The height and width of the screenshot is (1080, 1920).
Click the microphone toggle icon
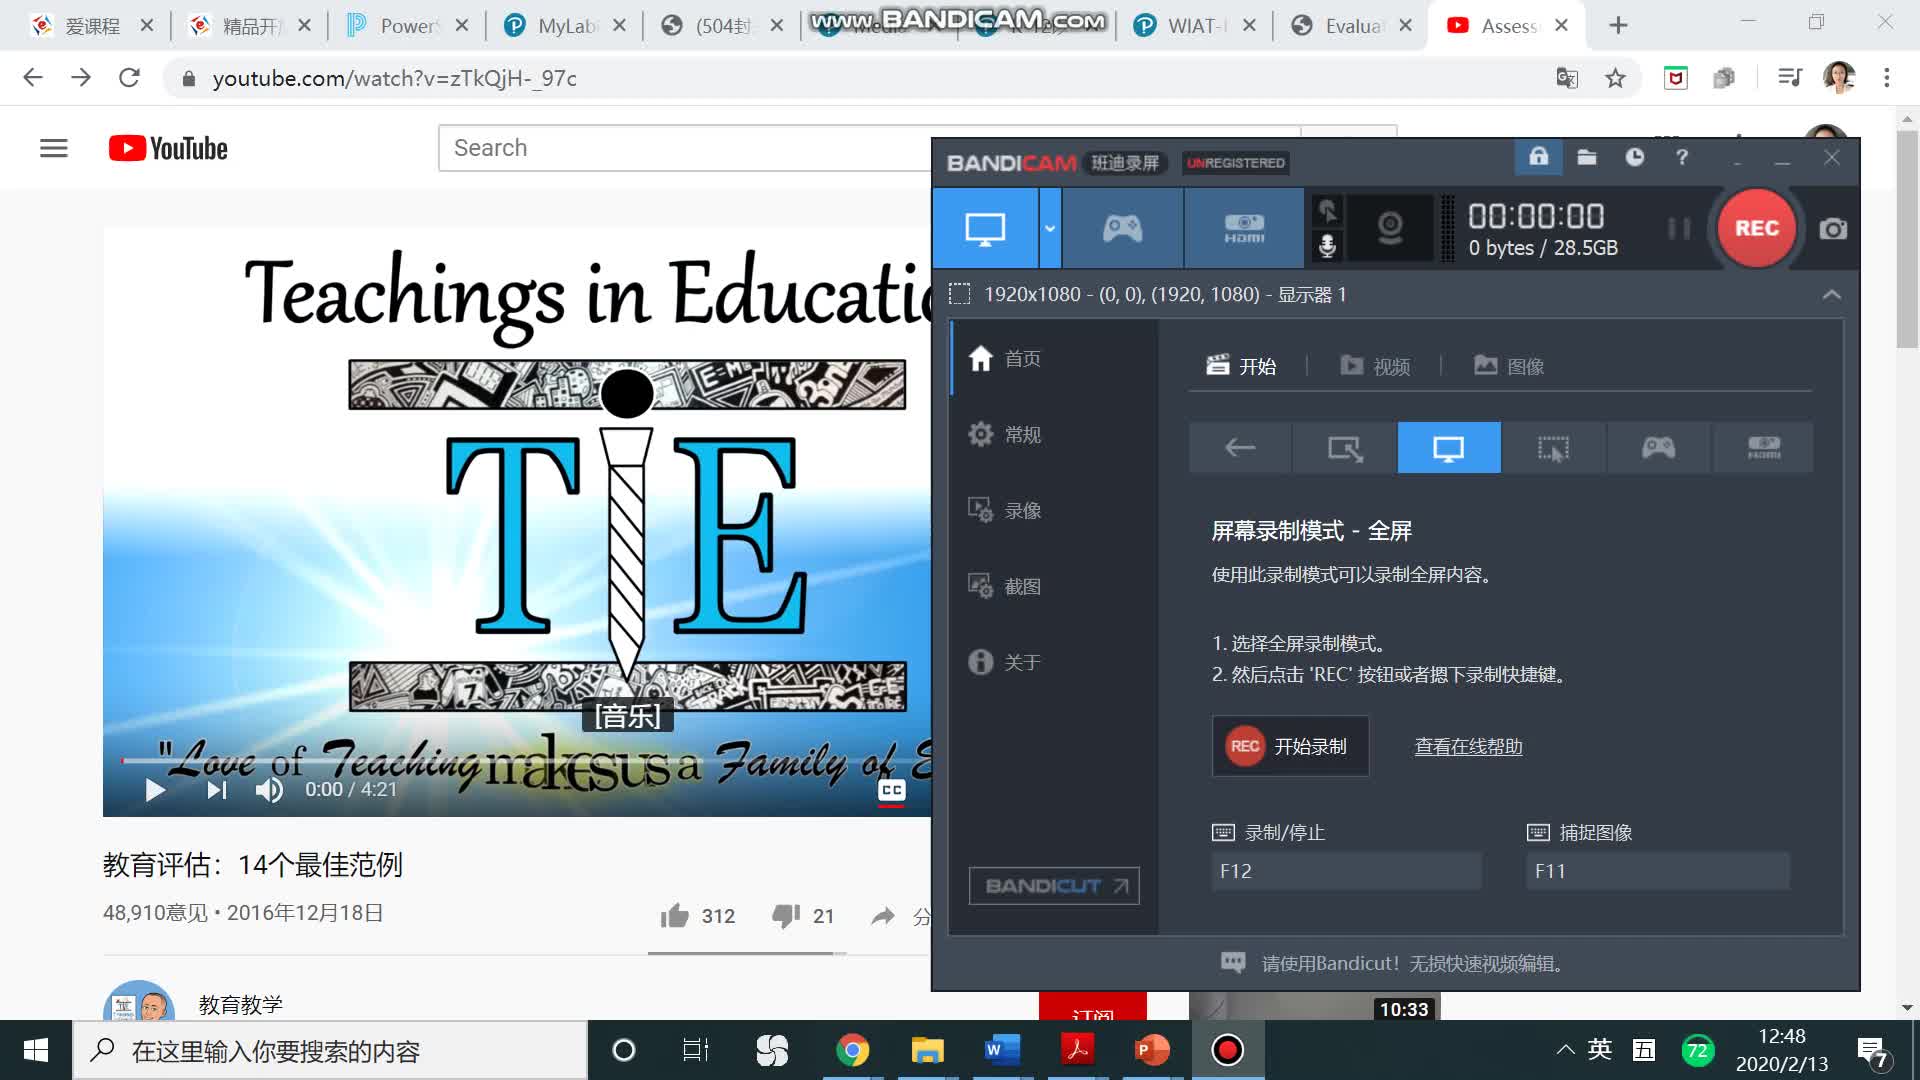point(1327,247)
